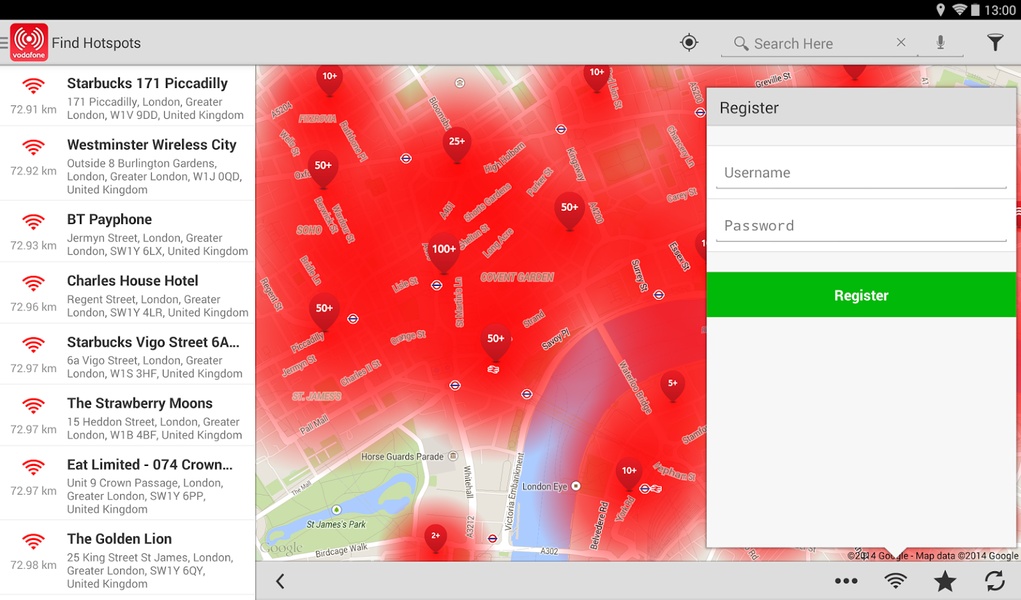This screenshot has height=600, width=1021.
Task: Submit the green Register button
Action: click(861, 295)
